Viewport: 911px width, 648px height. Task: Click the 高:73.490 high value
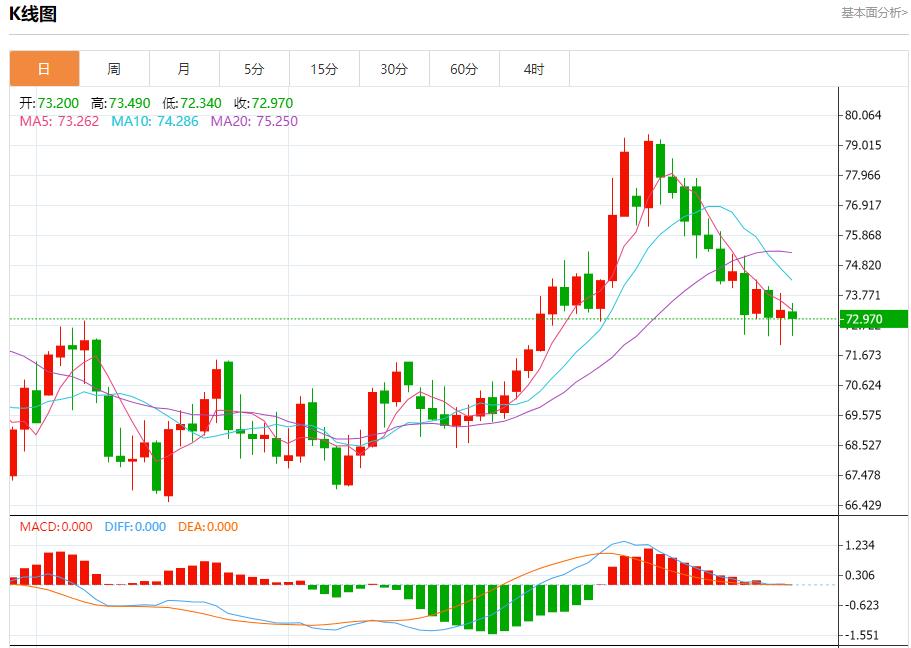[x=120, y=103]
